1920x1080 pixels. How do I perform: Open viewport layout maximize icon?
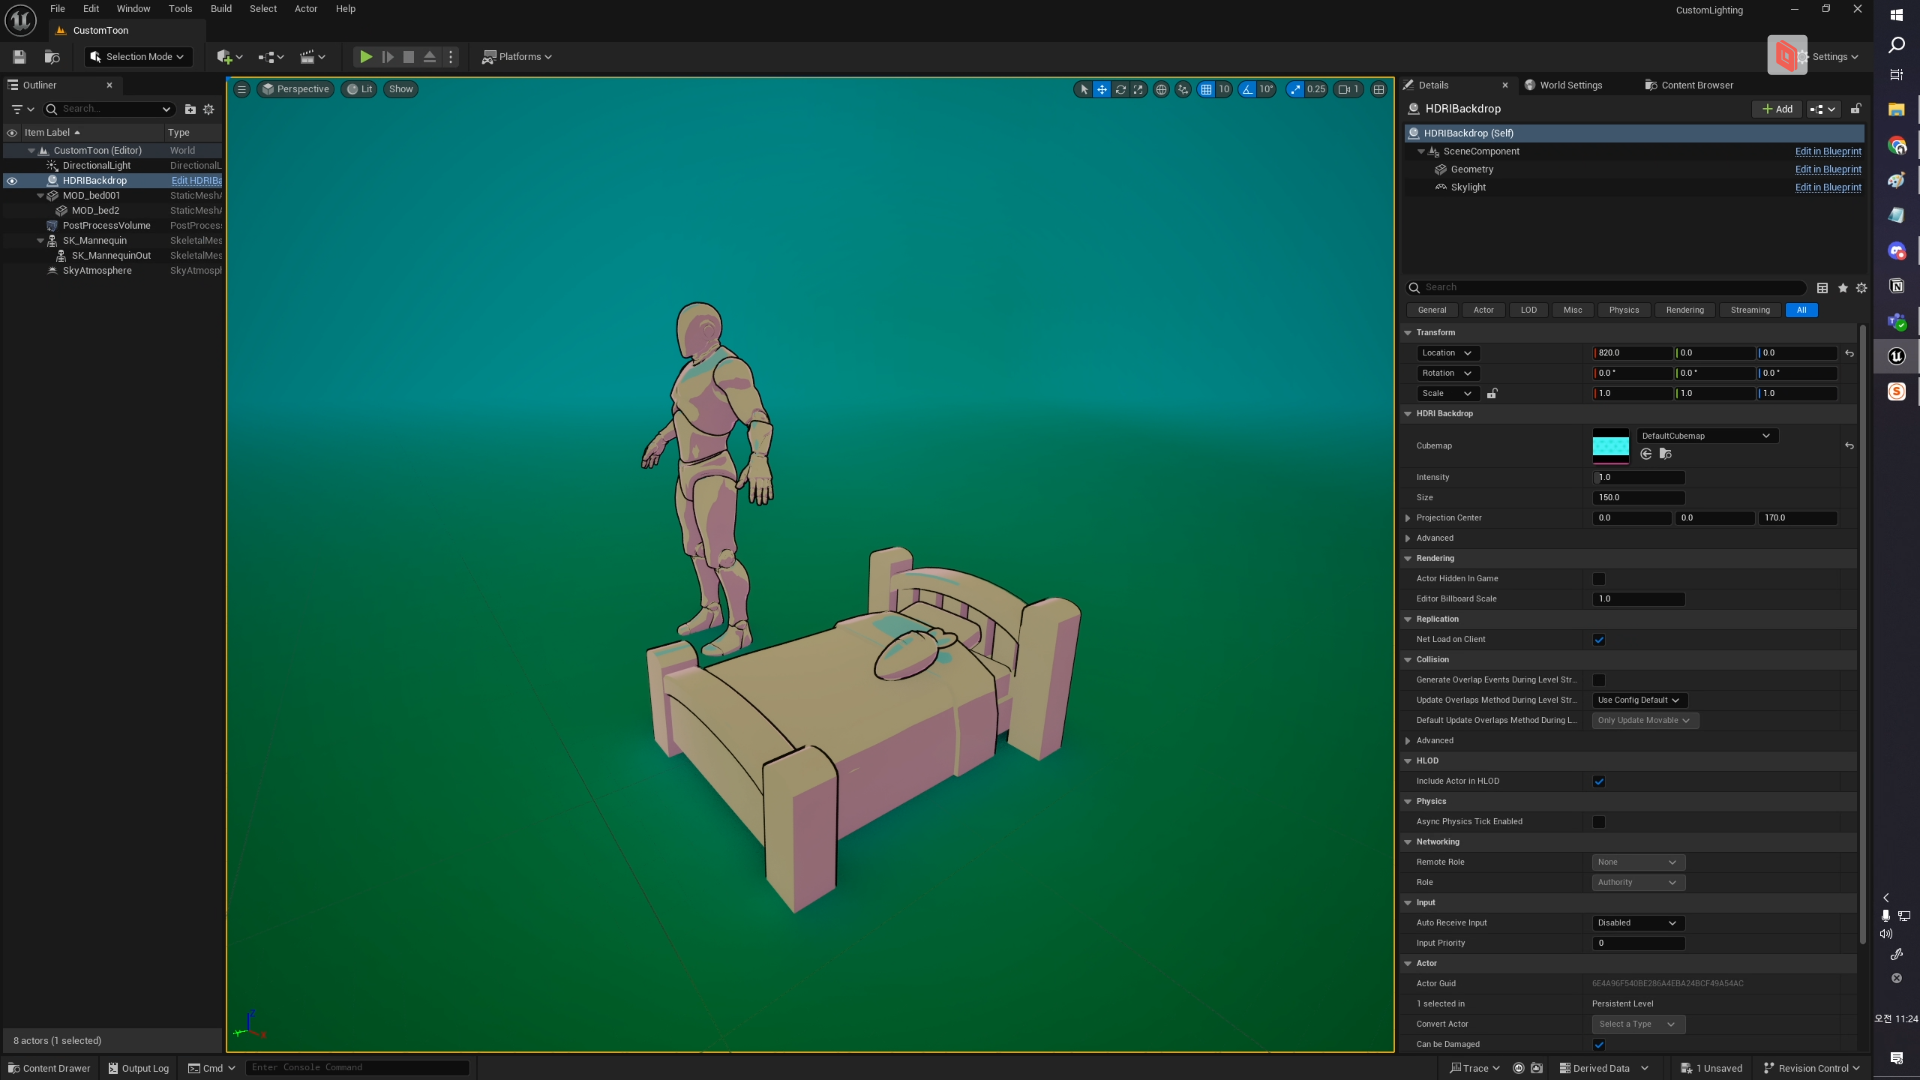[1379, 90]
